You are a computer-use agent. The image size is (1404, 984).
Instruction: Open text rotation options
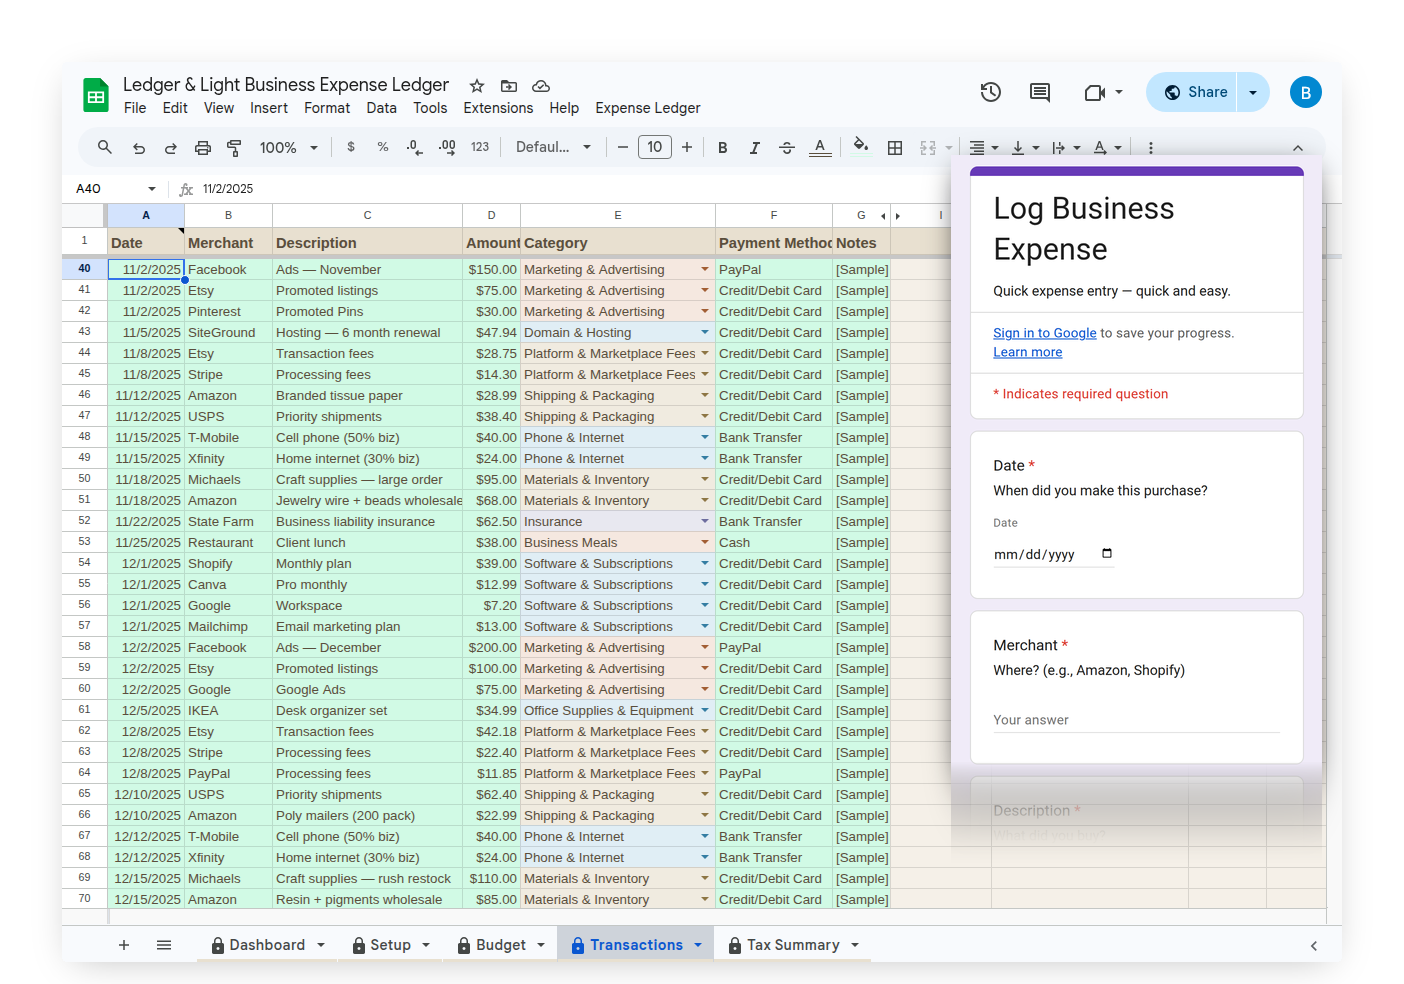pos(1107,148)
